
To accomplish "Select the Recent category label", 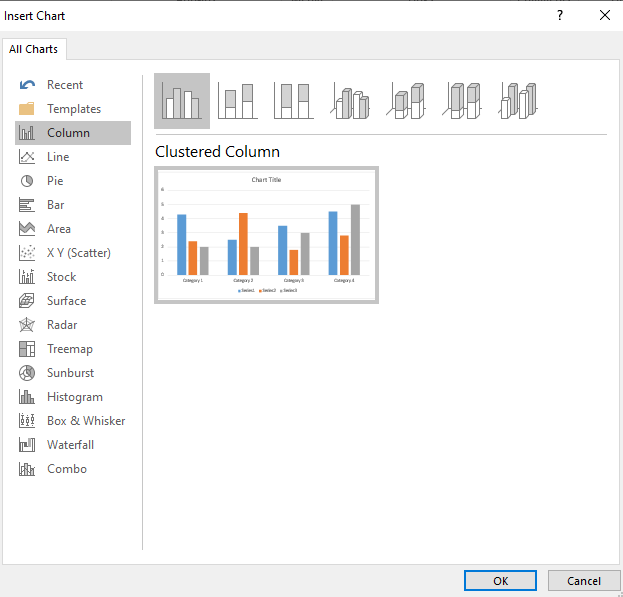I will pos(65,85).
